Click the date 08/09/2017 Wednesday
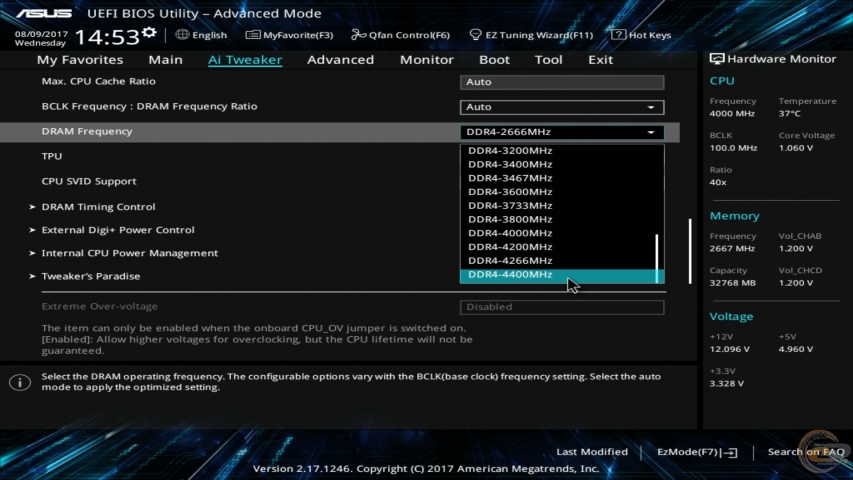 point(41,38)
